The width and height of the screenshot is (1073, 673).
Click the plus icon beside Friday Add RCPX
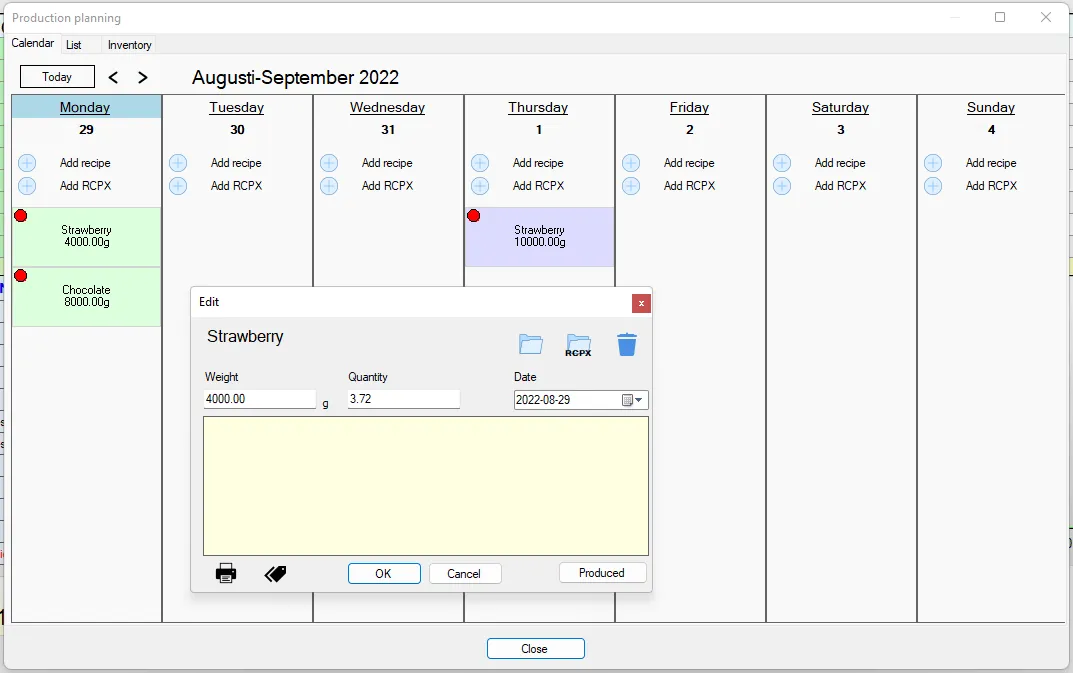point(631,186)
